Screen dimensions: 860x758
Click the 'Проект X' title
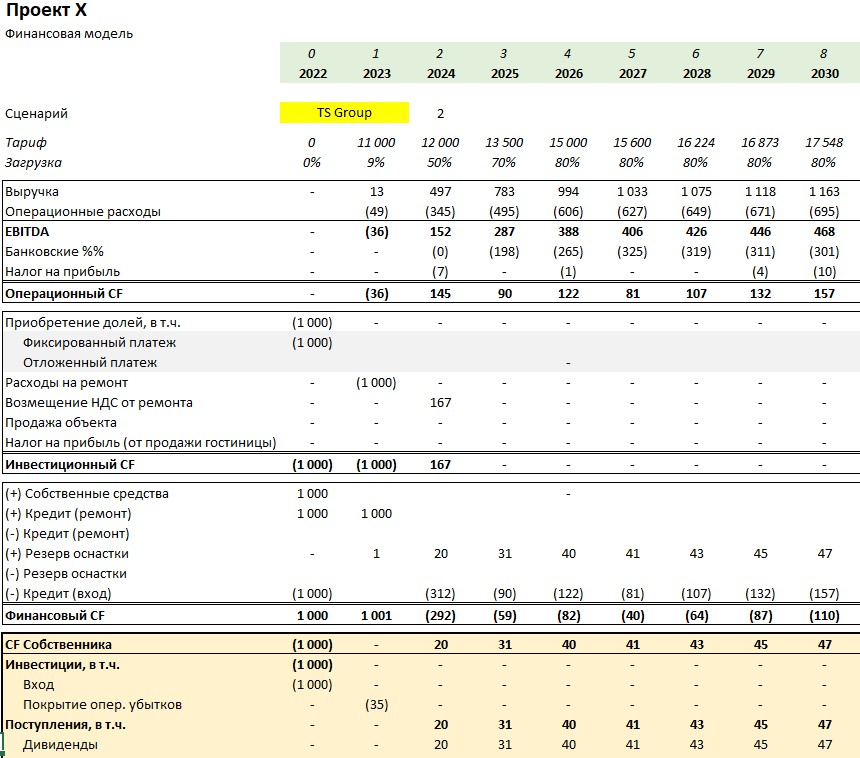point(46,10)
